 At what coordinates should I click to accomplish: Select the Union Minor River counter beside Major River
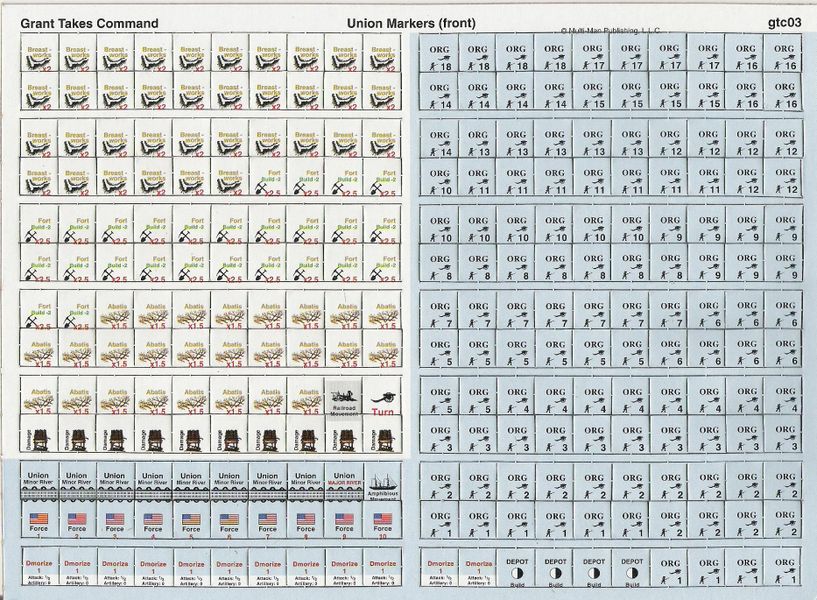pos(306,482)
